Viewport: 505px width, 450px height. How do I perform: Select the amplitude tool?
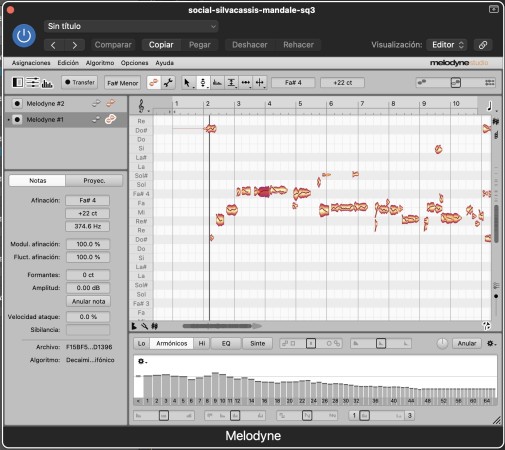point(231,83)
